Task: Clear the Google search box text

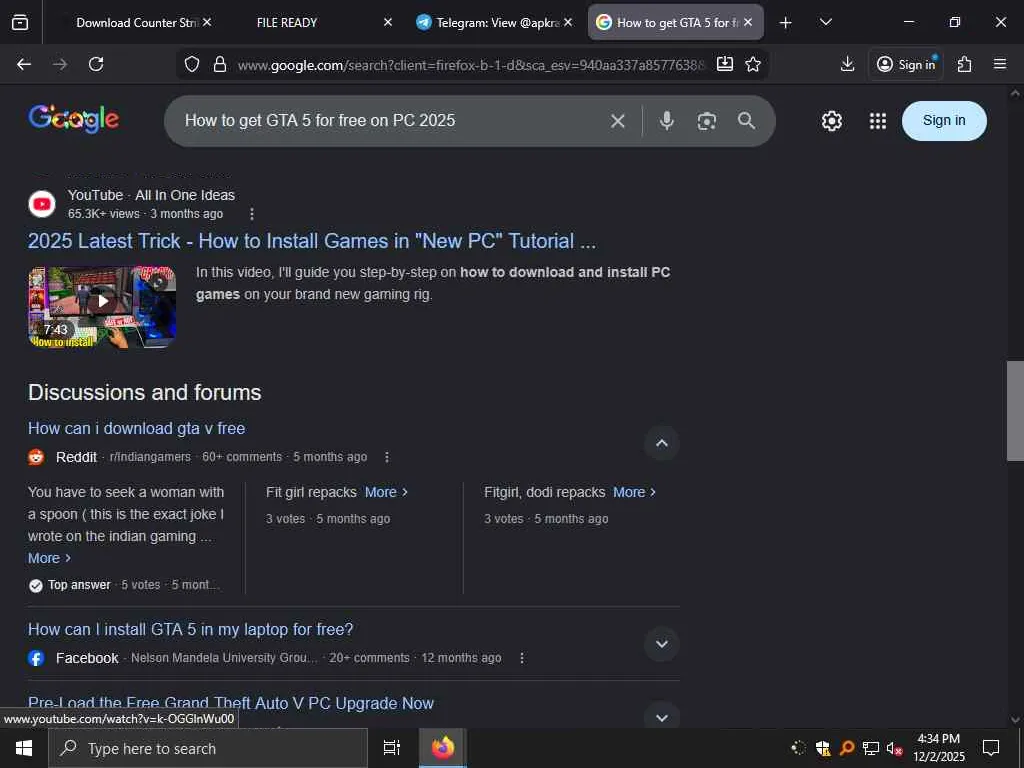Action: 618,121
